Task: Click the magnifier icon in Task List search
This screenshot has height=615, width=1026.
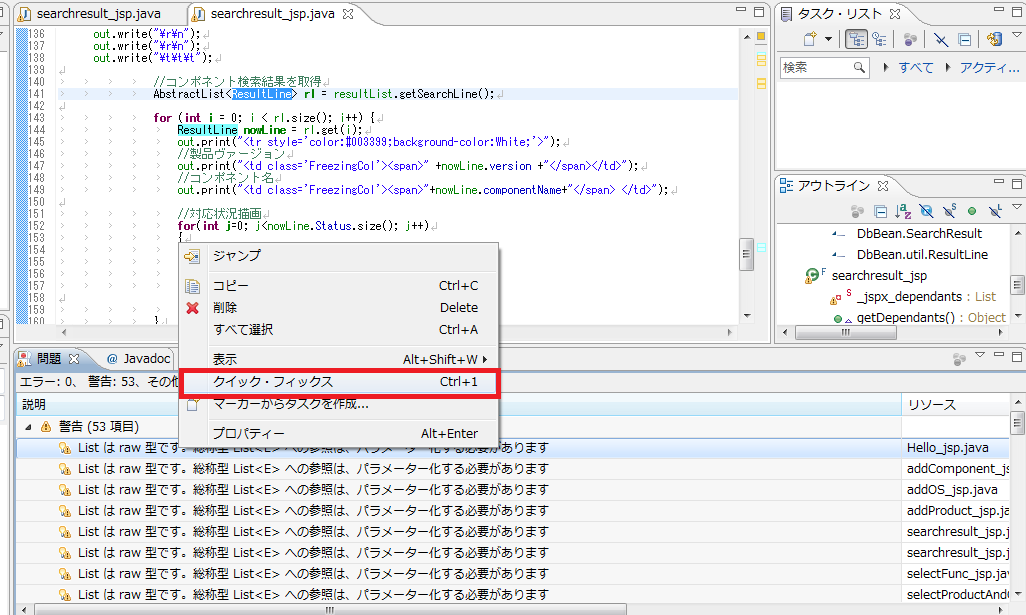Action: coord(859,67)
